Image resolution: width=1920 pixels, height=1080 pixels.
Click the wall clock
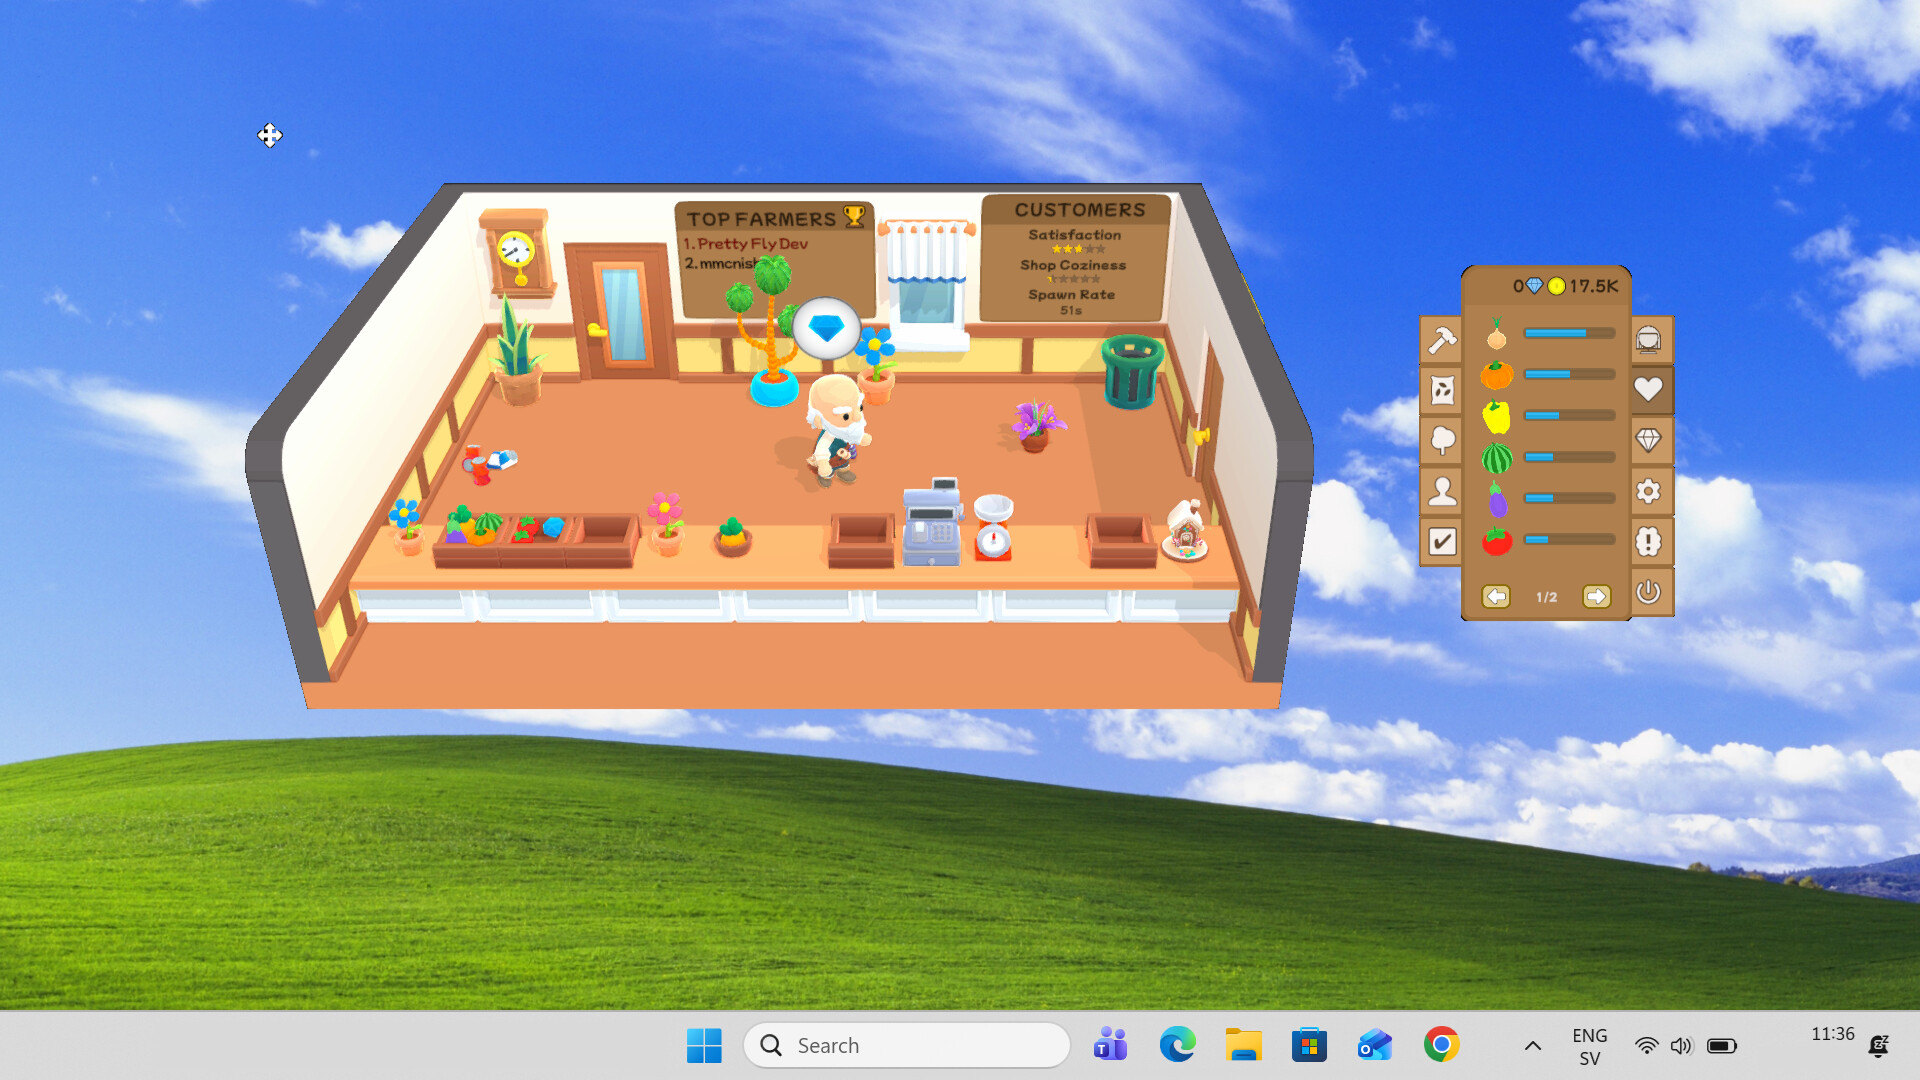pyautogui.click(x=517, y=254)
